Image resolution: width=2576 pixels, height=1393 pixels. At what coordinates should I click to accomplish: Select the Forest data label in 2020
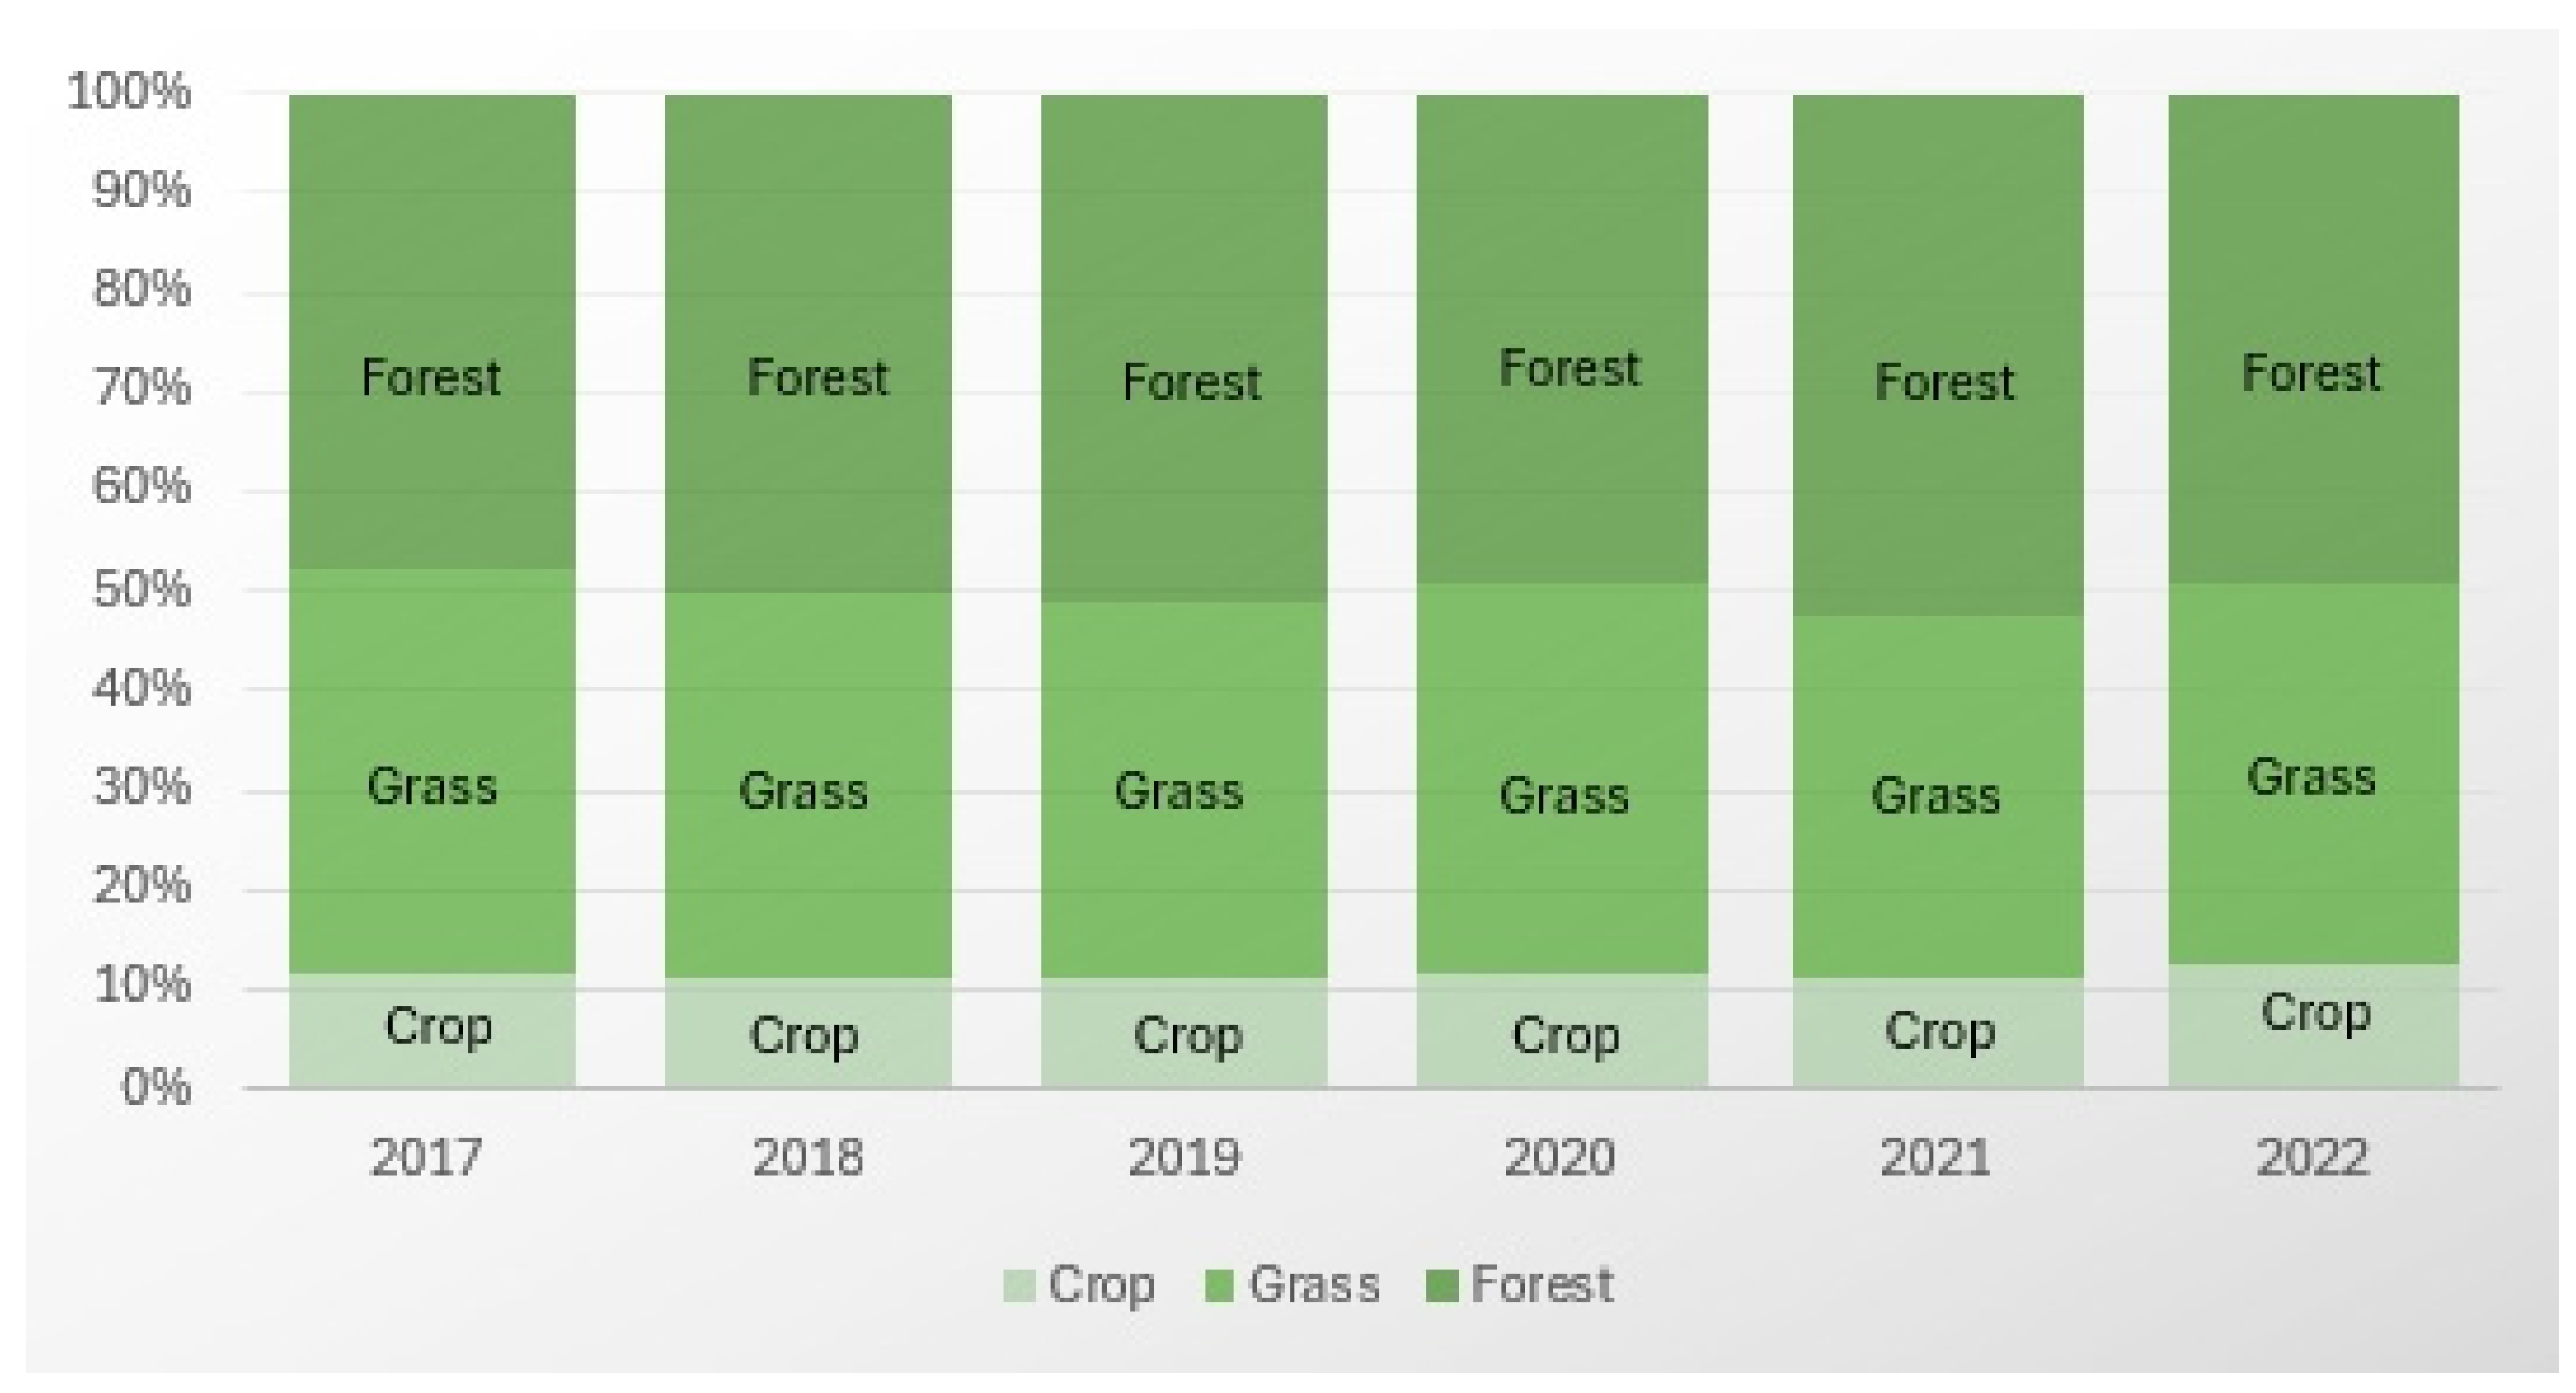point(1569,369)
